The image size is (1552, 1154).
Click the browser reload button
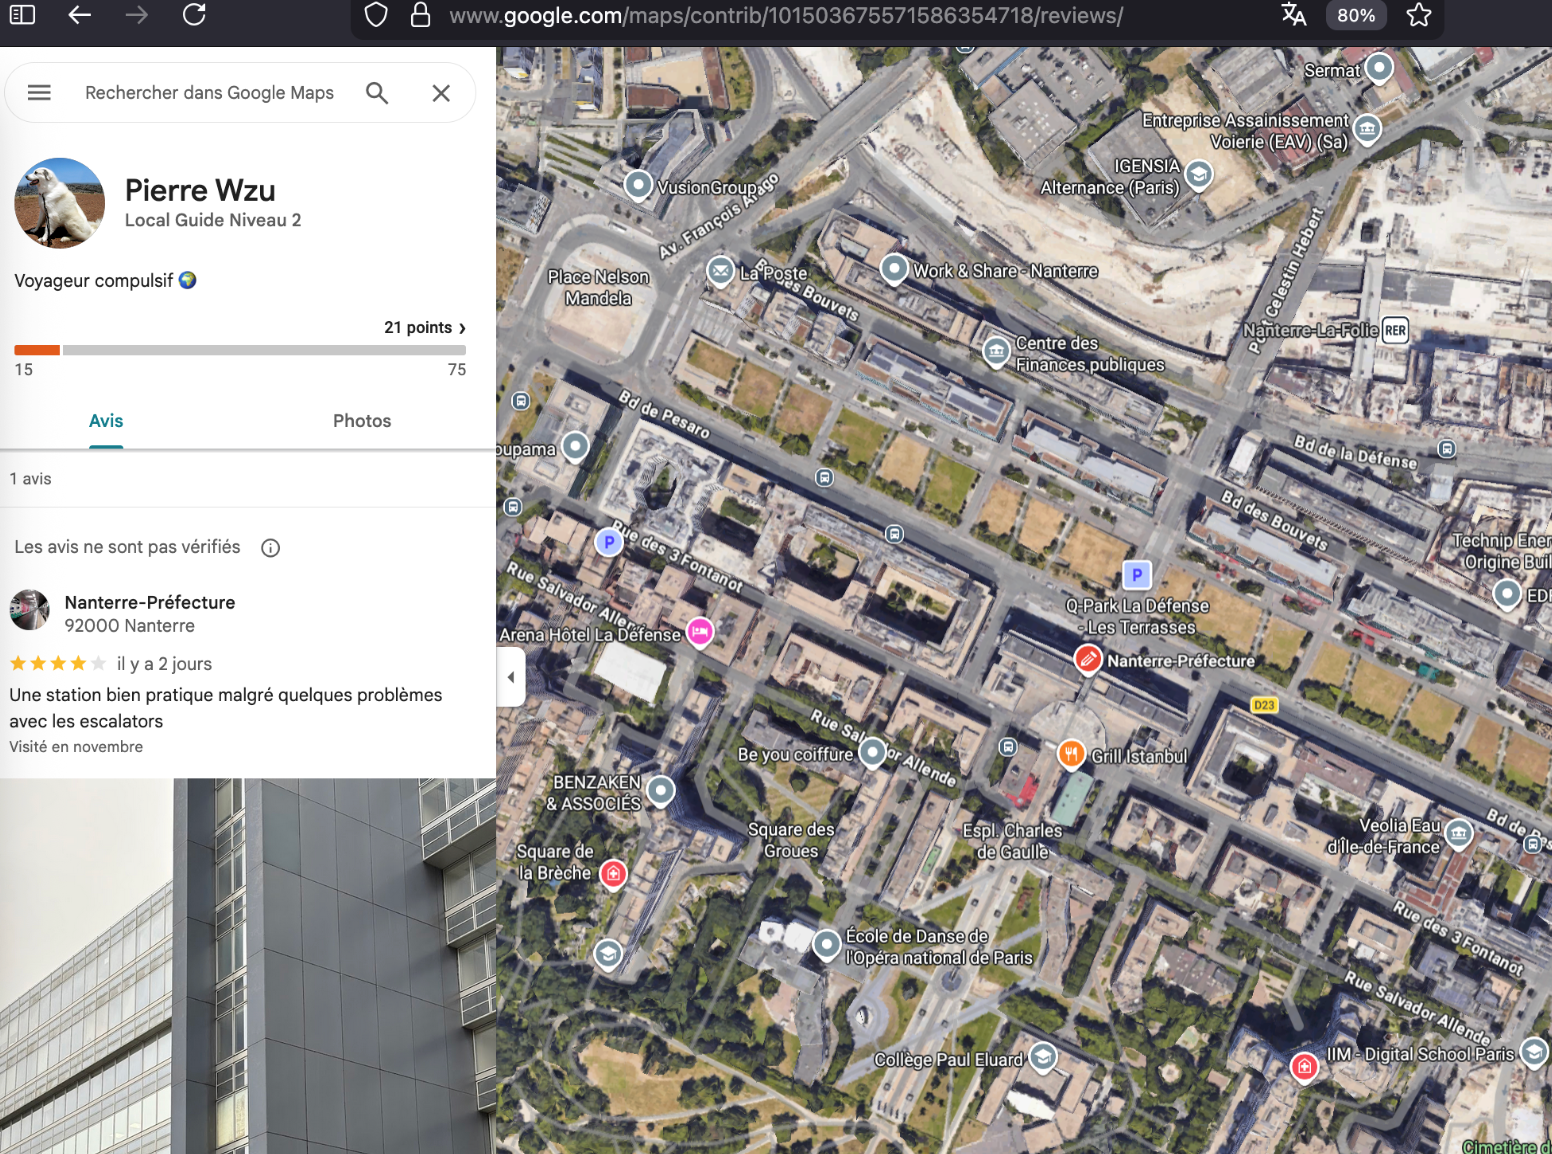[194, 15]
